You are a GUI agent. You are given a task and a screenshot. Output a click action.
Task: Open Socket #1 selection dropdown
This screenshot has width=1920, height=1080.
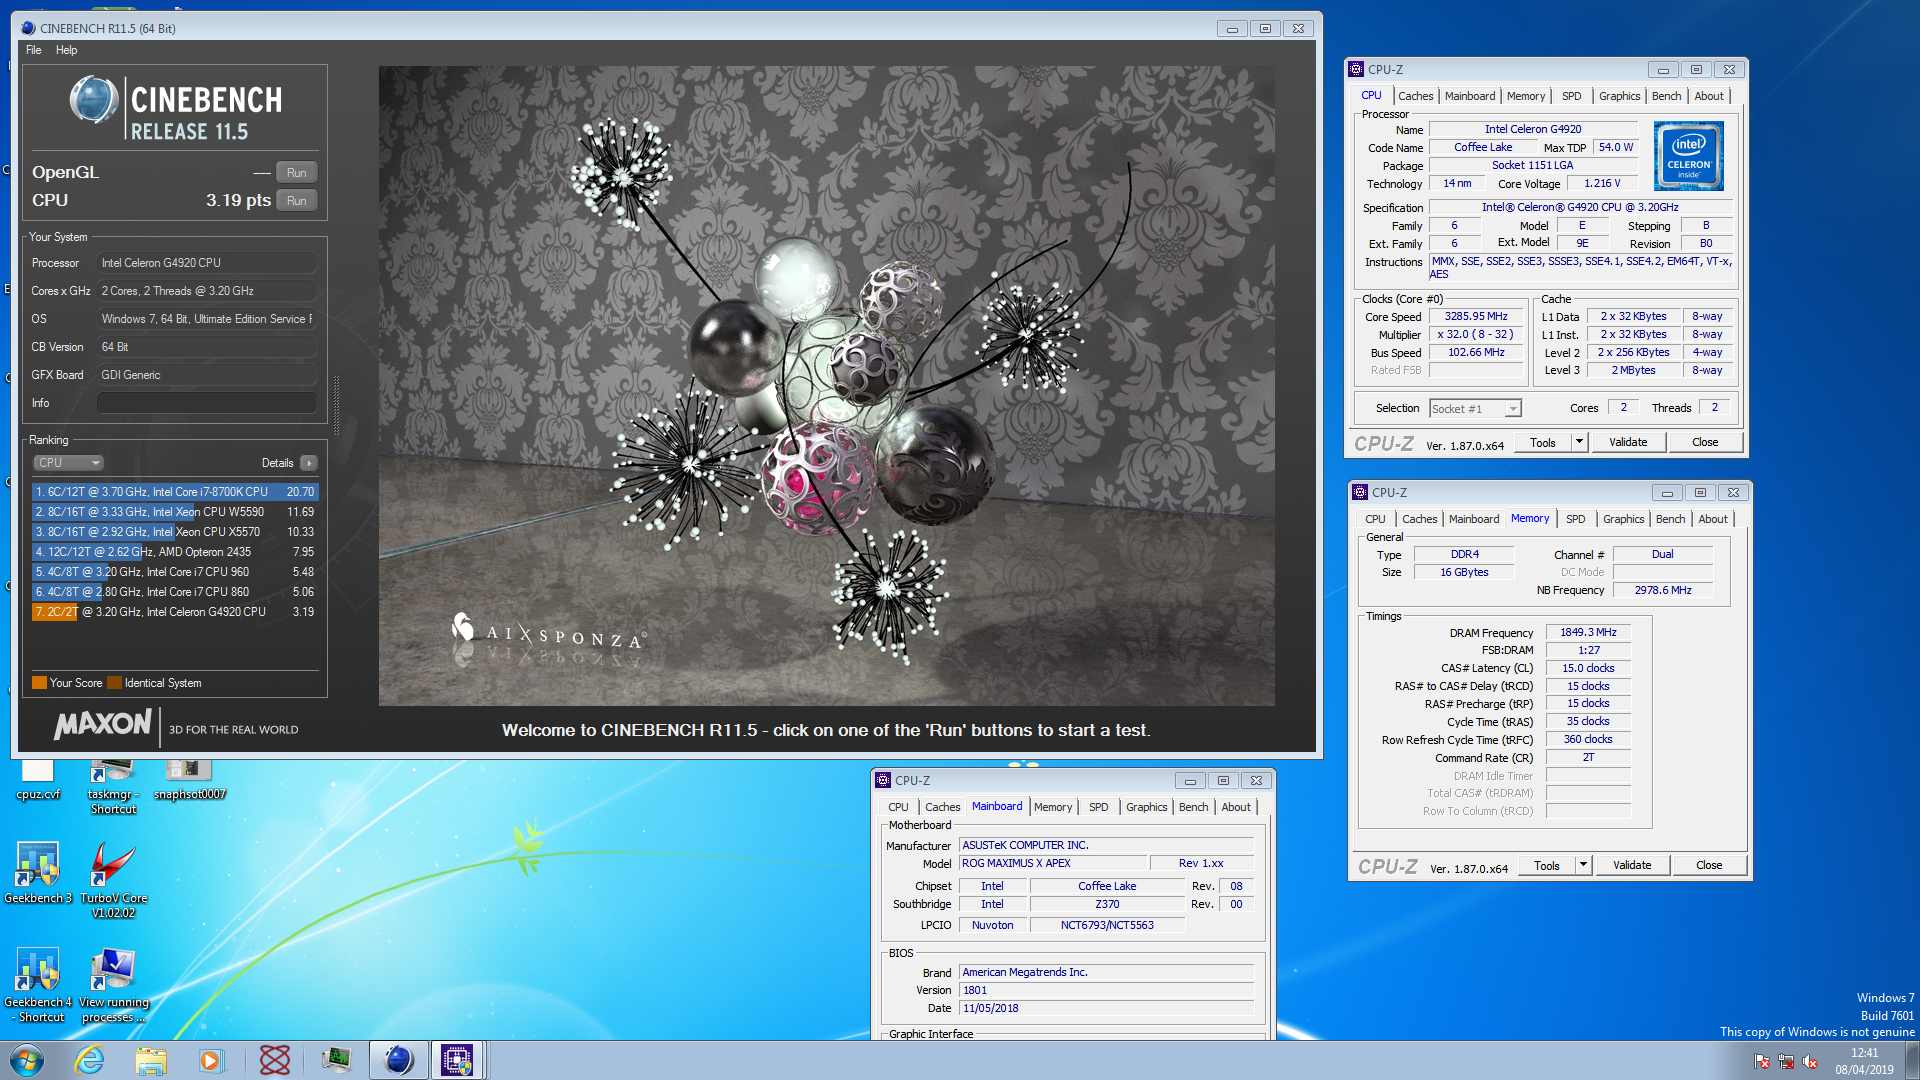pyautogui.click(x=1475, y=408)
